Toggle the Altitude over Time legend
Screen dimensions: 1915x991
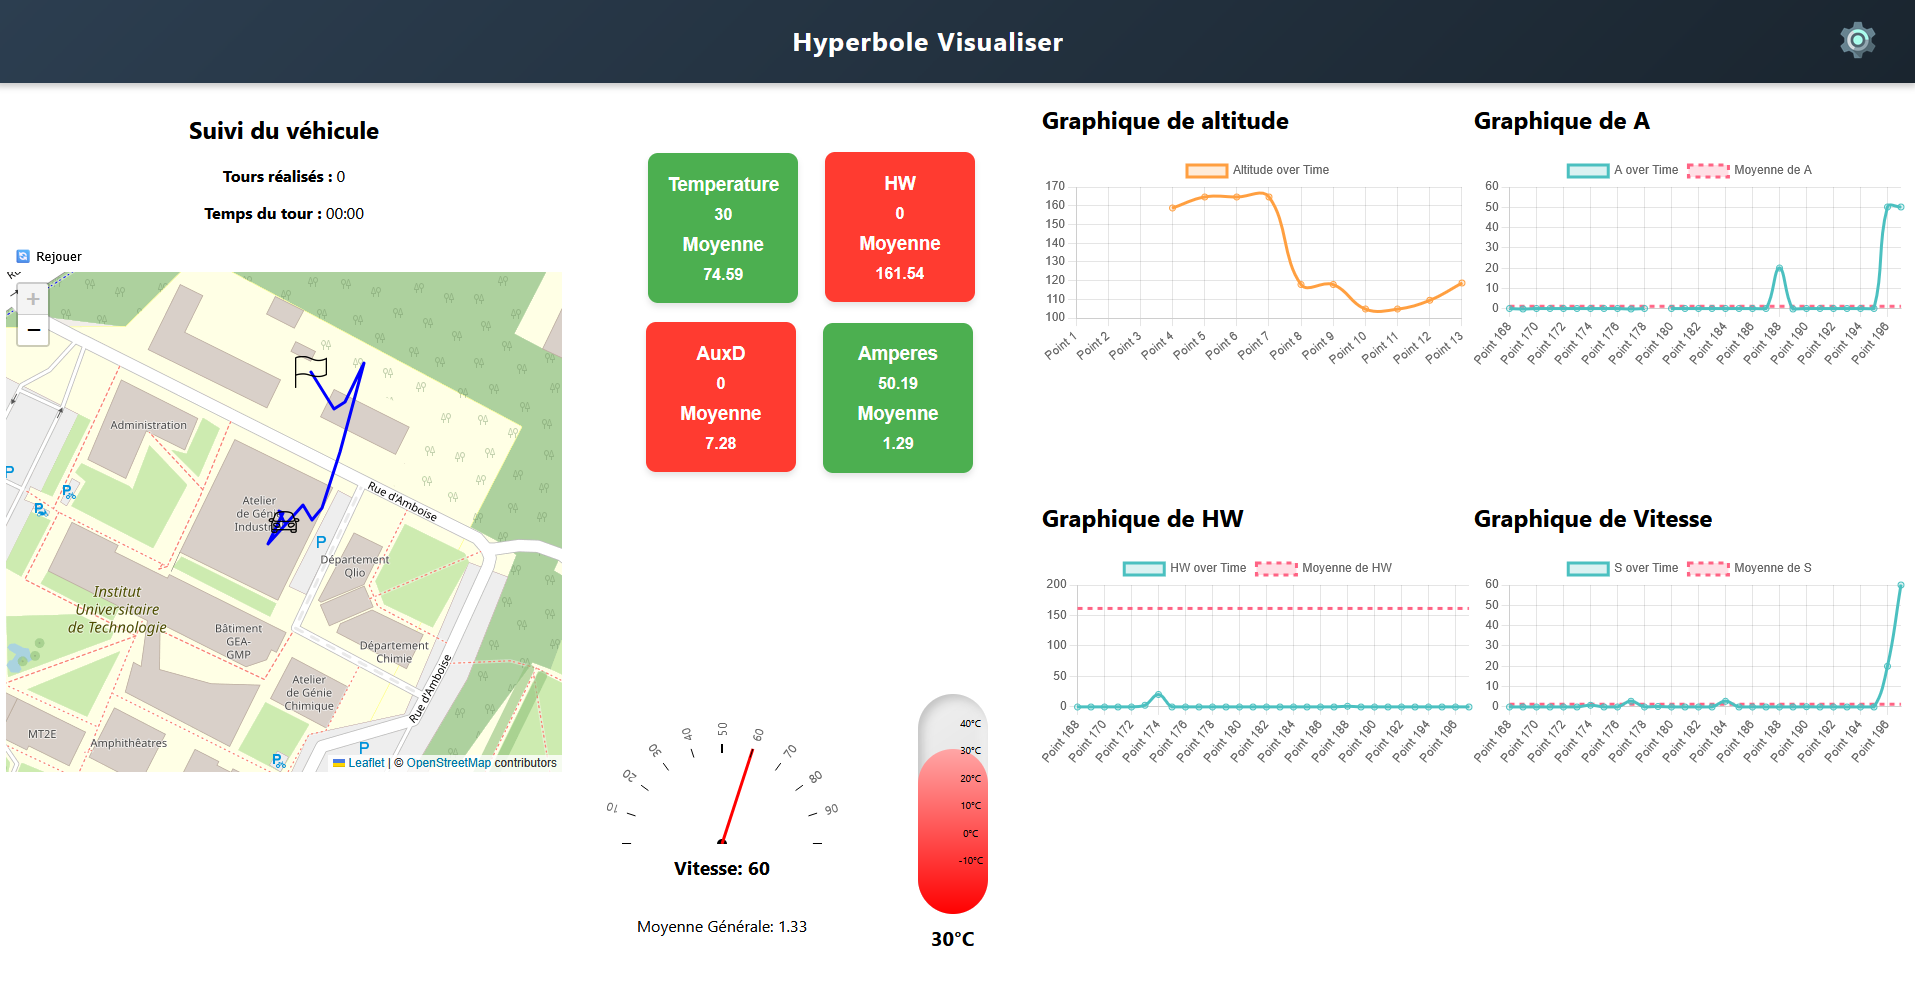click(x=1257, y=170)
